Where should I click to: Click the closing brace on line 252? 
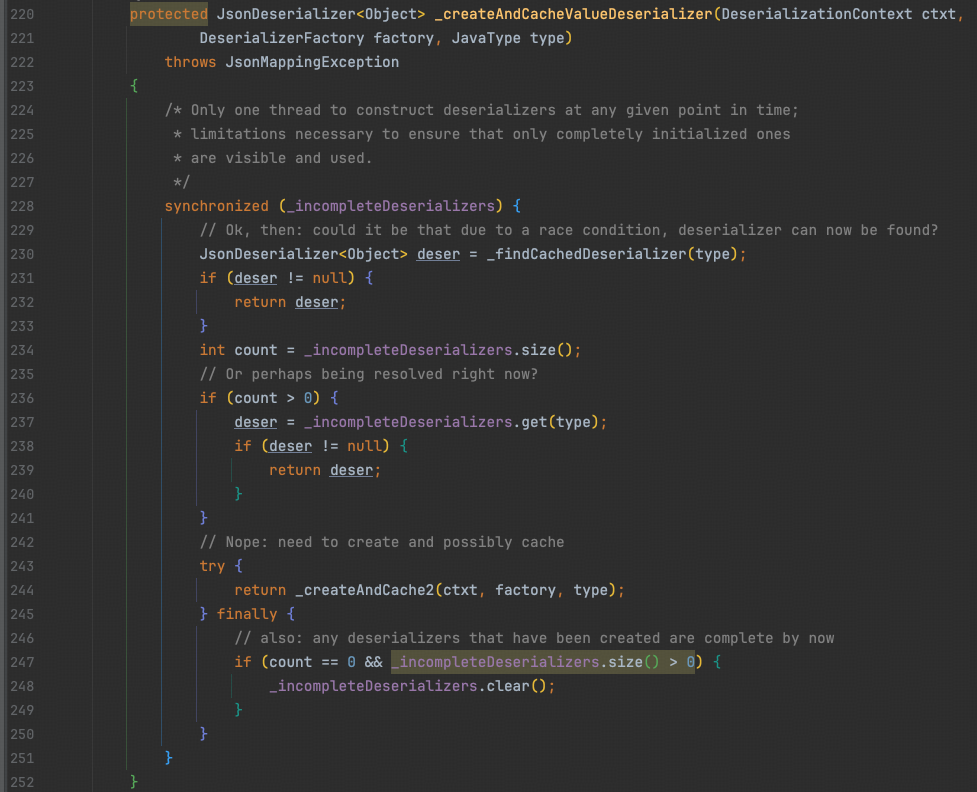tap(134, 782)
